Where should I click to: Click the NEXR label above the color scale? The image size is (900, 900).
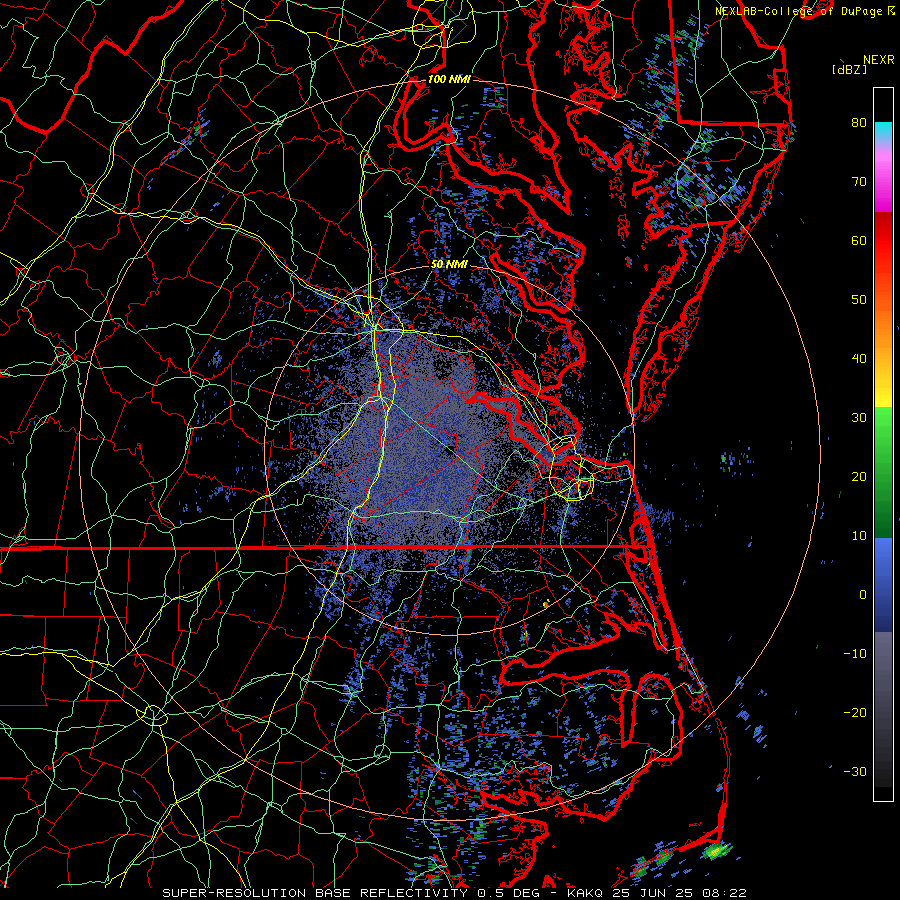point(878,60)
